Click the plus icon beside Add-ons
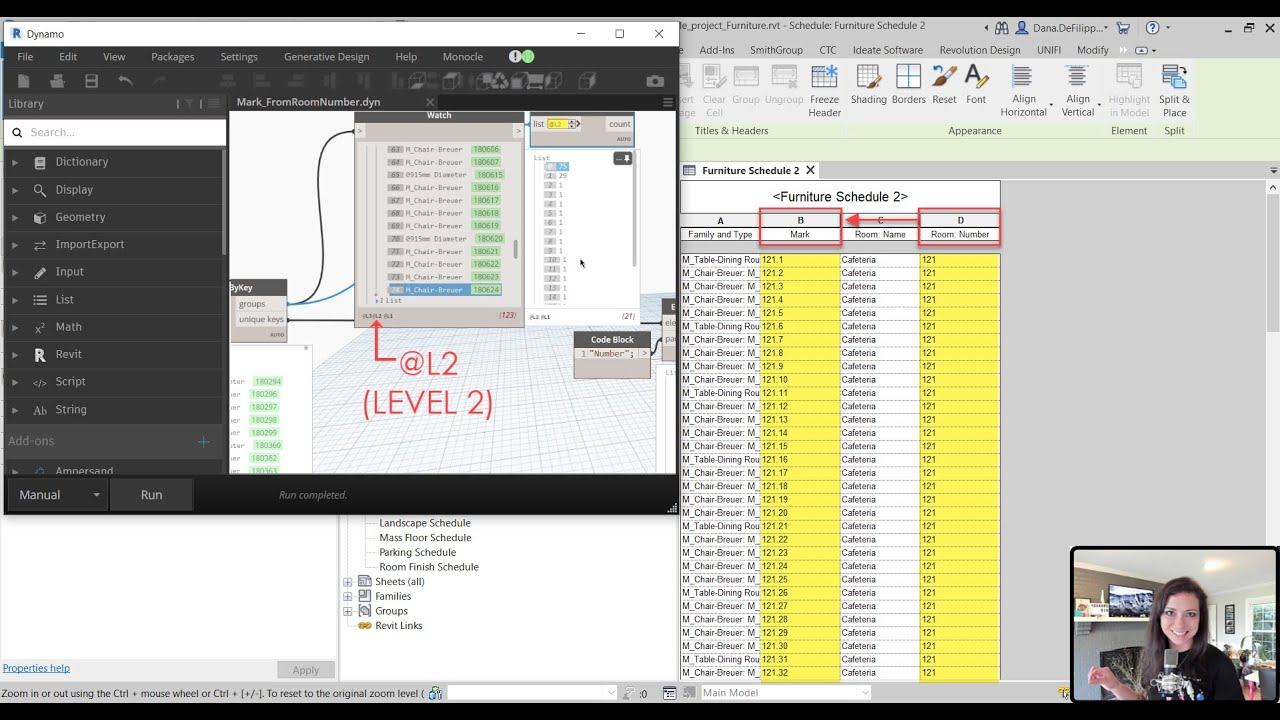 (204, 441)
